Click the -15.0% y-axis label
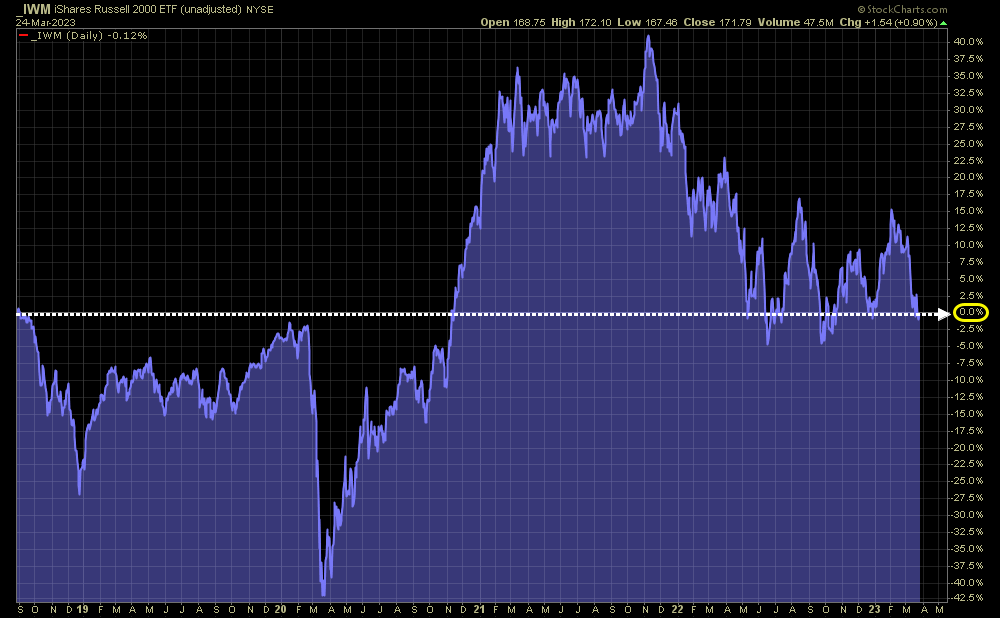This screenshot has width=1000, height=618. pyautogui.click(x=967, y=413)
